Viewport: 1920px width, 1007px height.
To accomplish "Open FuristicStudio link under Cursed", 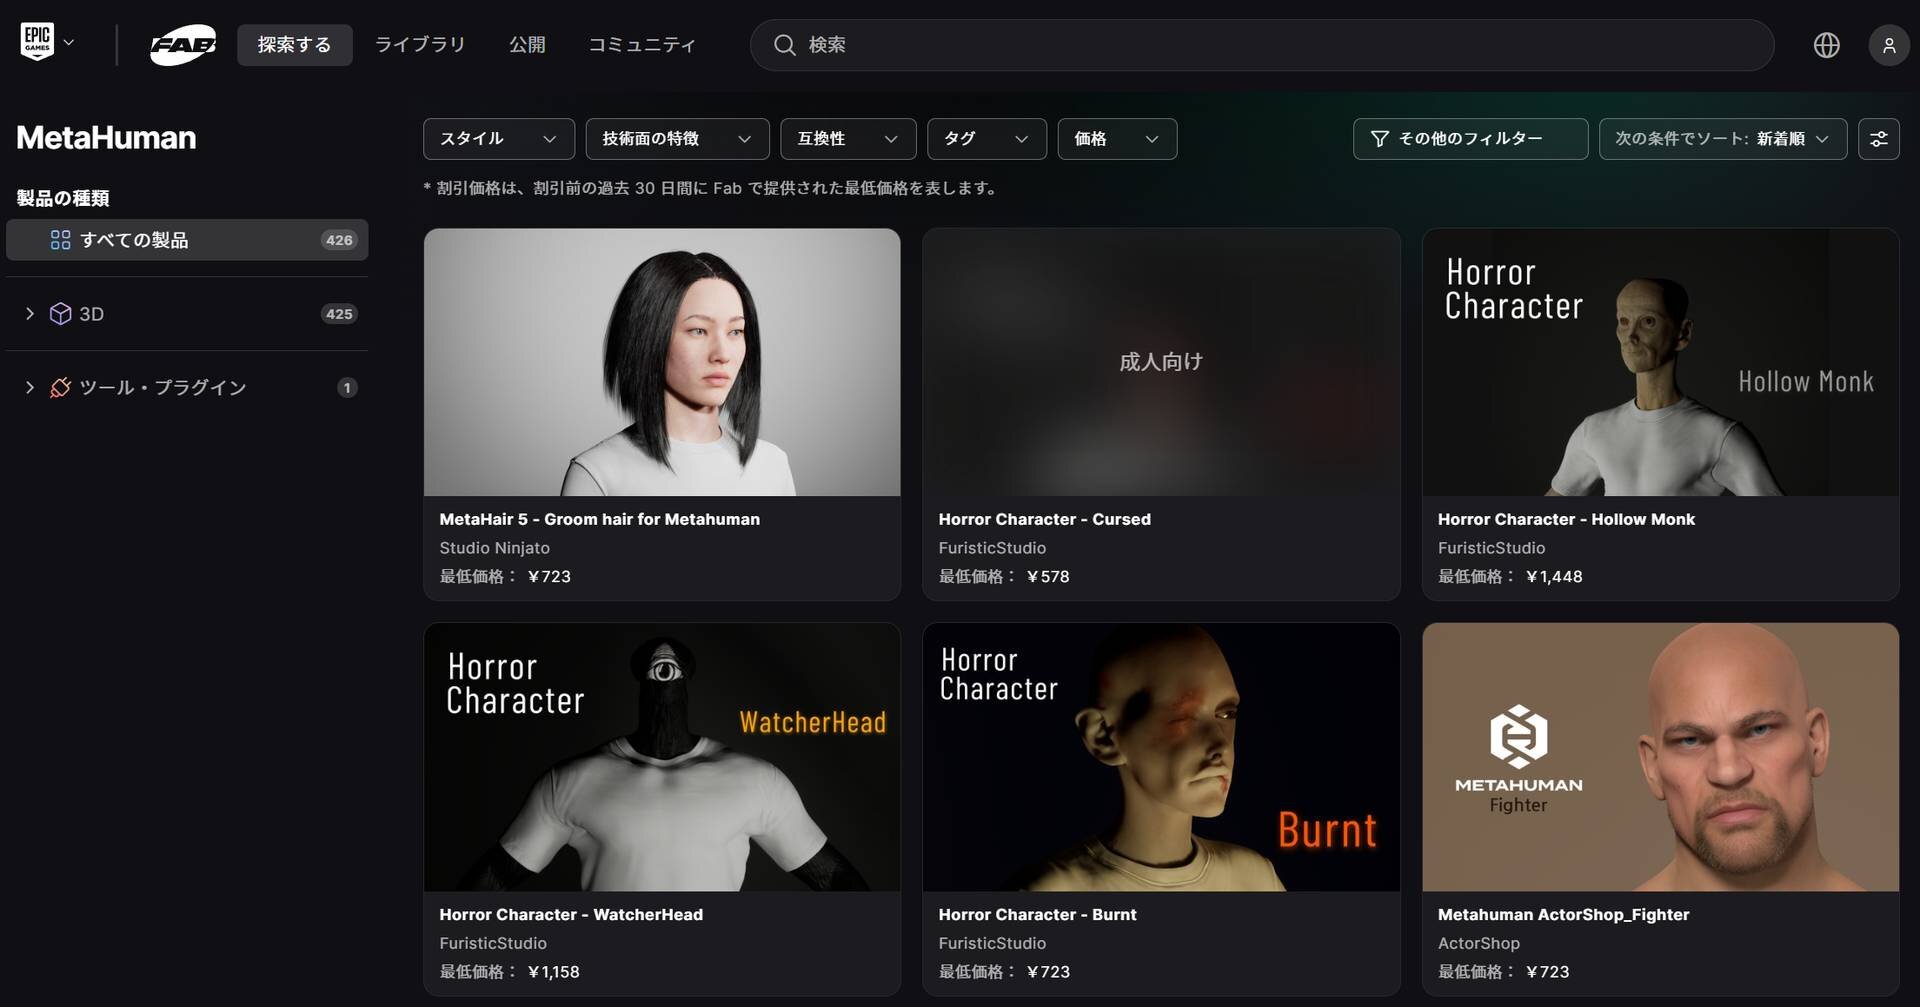I will 992,548.
